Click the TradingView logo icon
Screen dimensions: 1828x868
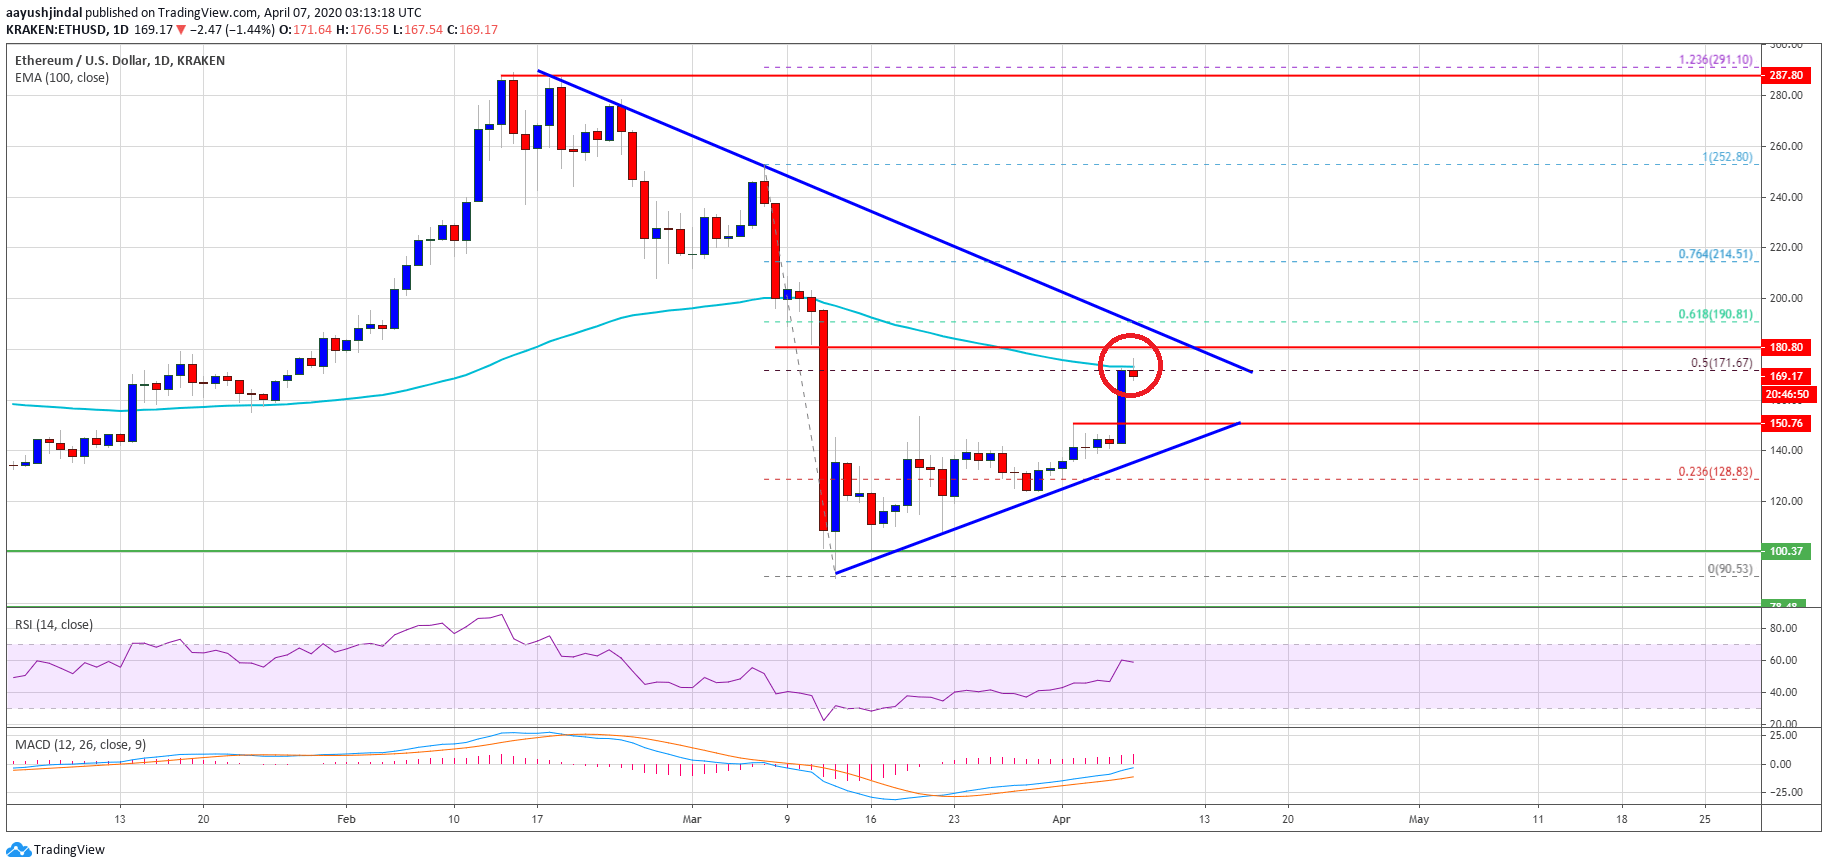click(x=18, y=850)
